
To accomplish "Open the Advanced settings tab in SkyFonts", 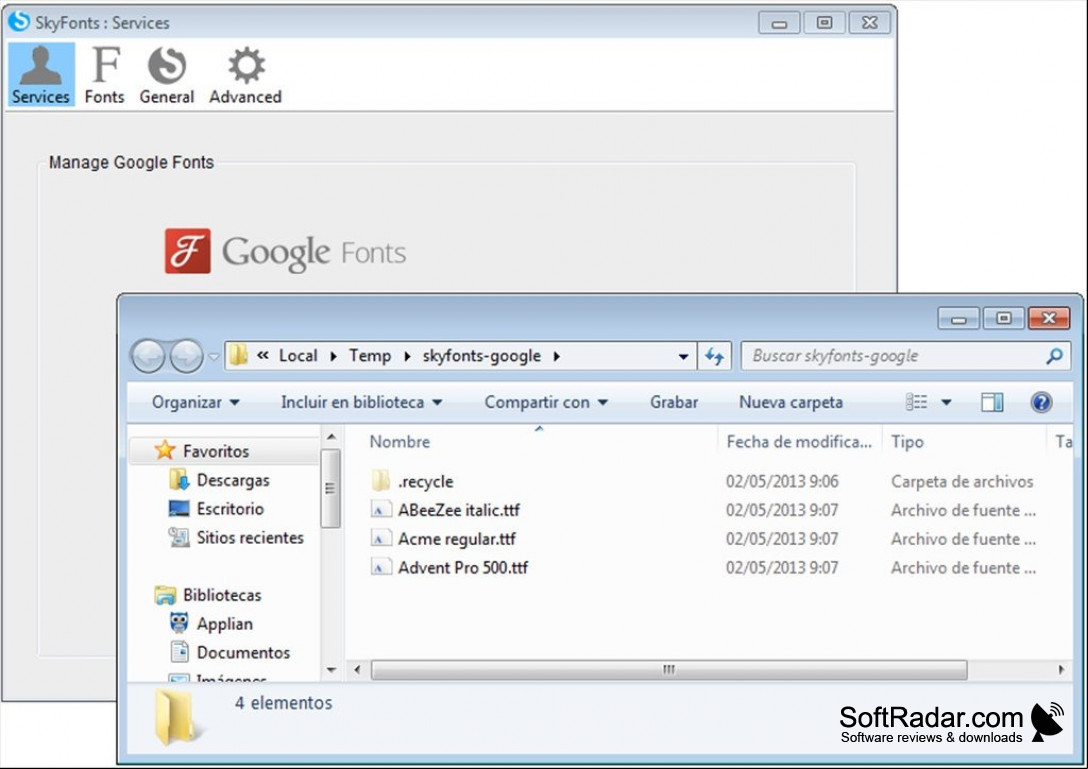I will [246, 74].
